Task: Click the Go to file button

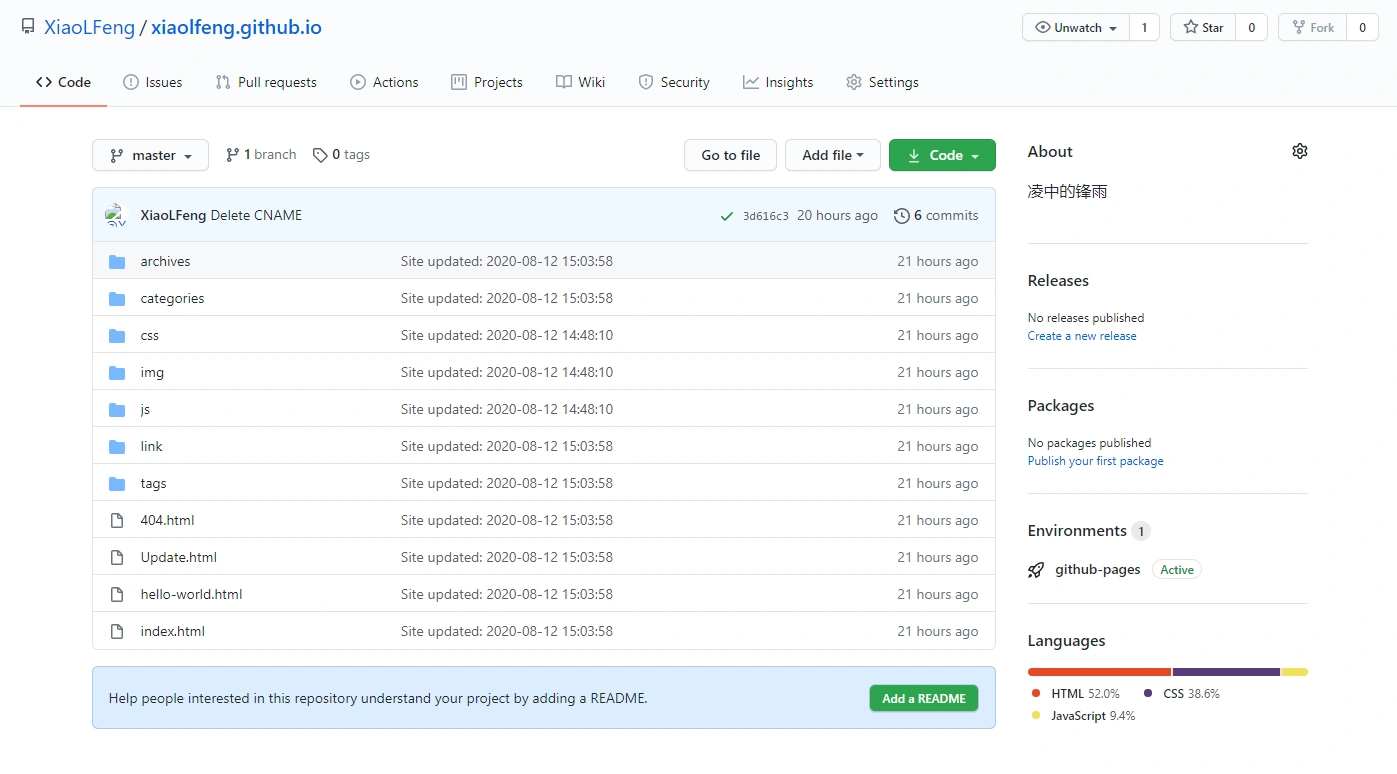Action: coord(731,155)
